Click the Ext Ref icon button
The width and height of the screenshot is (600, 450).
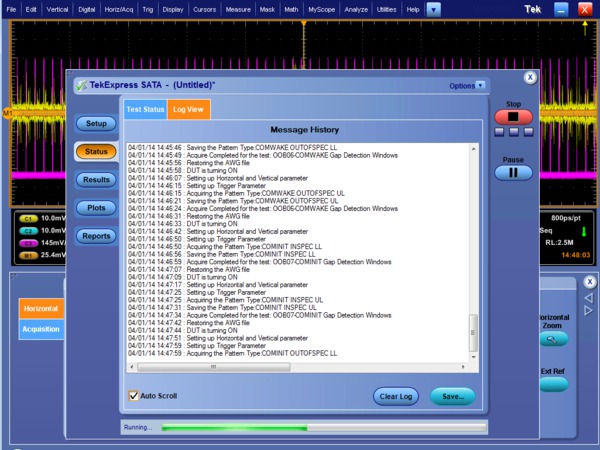(553, 384)
